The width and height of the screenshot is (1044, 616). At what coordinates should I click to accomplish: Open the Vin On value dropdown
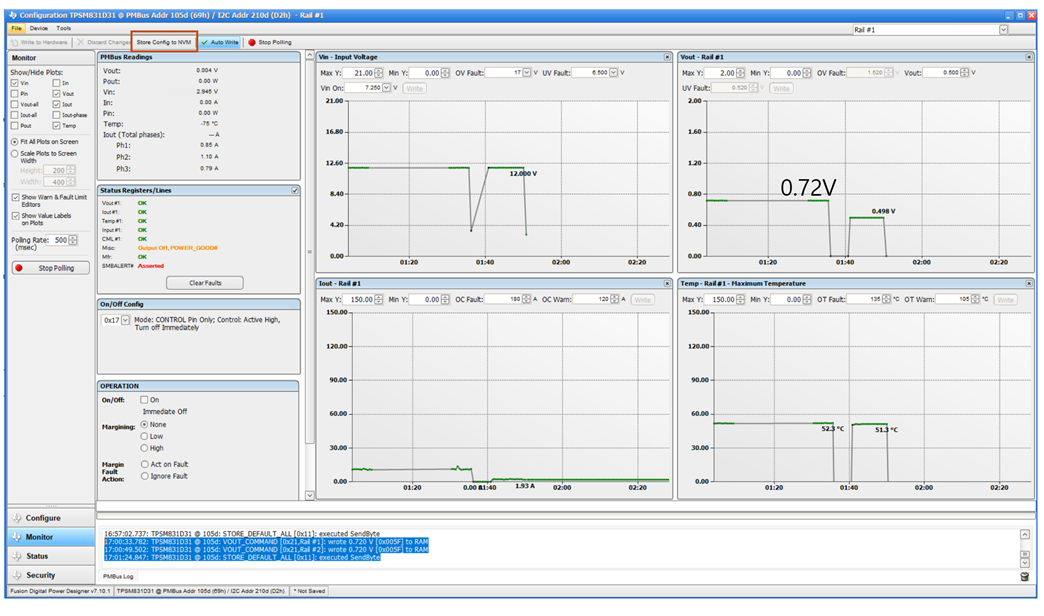(x=386, y=88)
